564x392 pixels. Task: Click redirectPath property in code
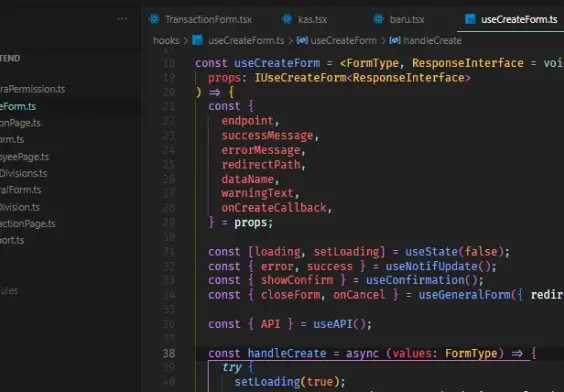point(261,165)
